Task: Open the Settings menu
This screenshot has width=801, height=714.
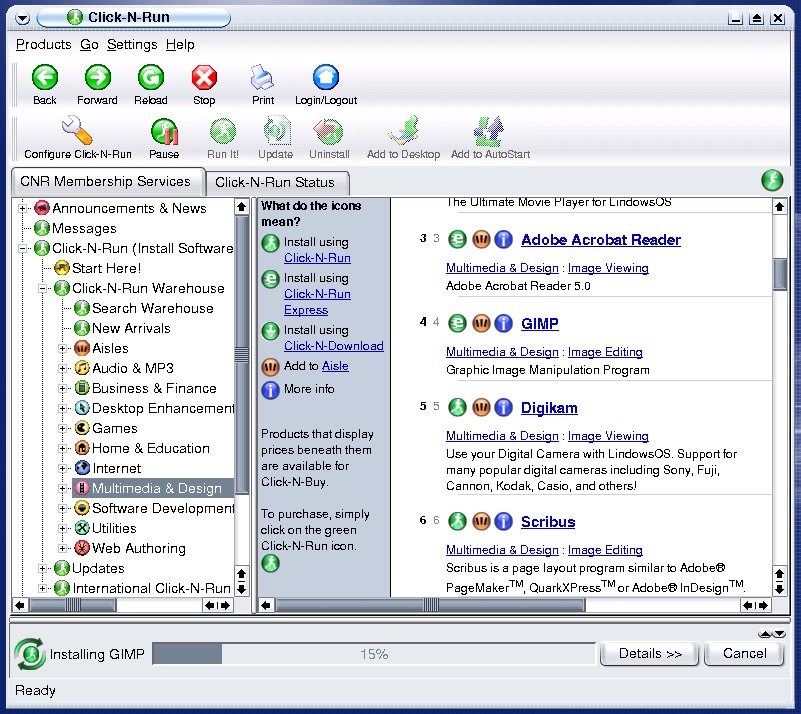Action: coord(132,45)
